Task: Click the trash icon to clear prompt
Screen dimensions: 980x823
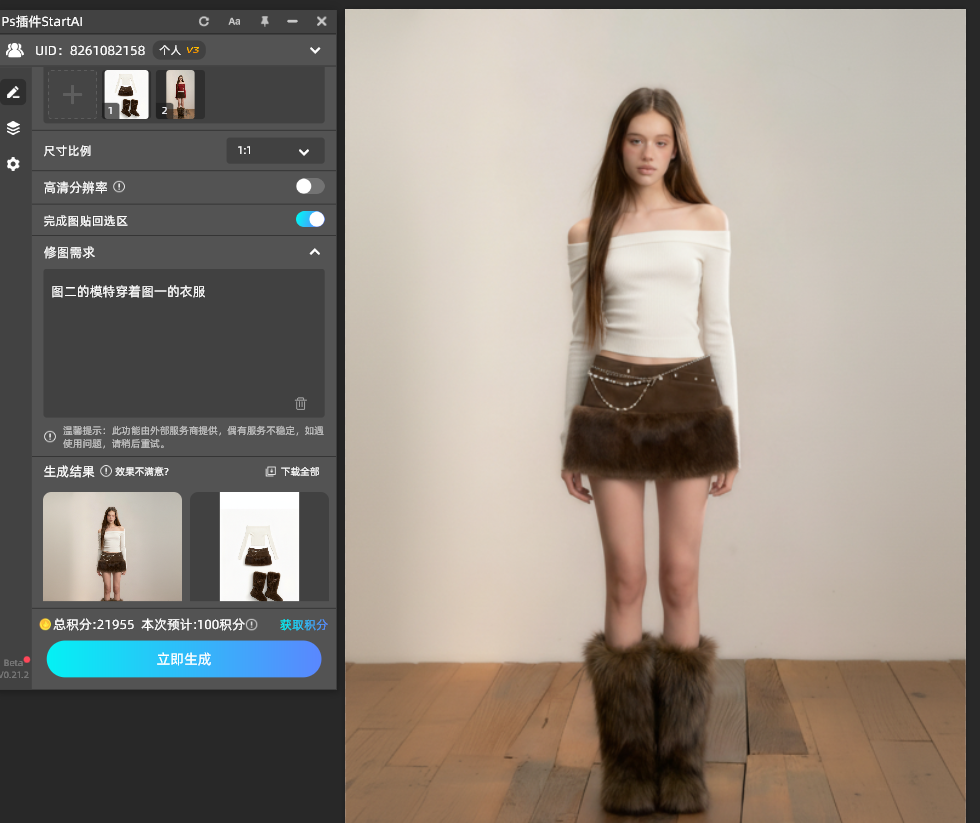Action: [301, 404]
